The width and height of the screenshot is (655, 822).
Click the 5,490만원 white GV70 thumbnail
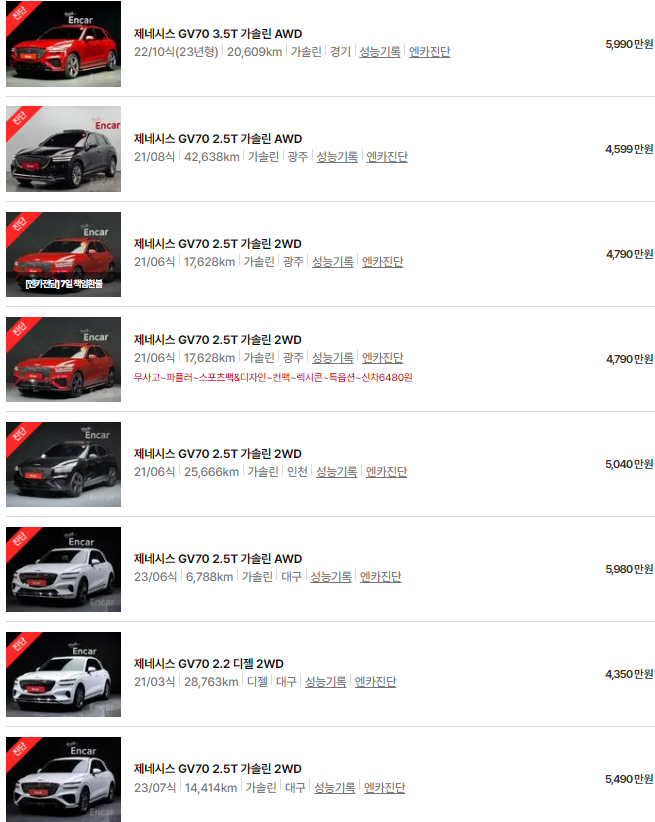point(63,780)
